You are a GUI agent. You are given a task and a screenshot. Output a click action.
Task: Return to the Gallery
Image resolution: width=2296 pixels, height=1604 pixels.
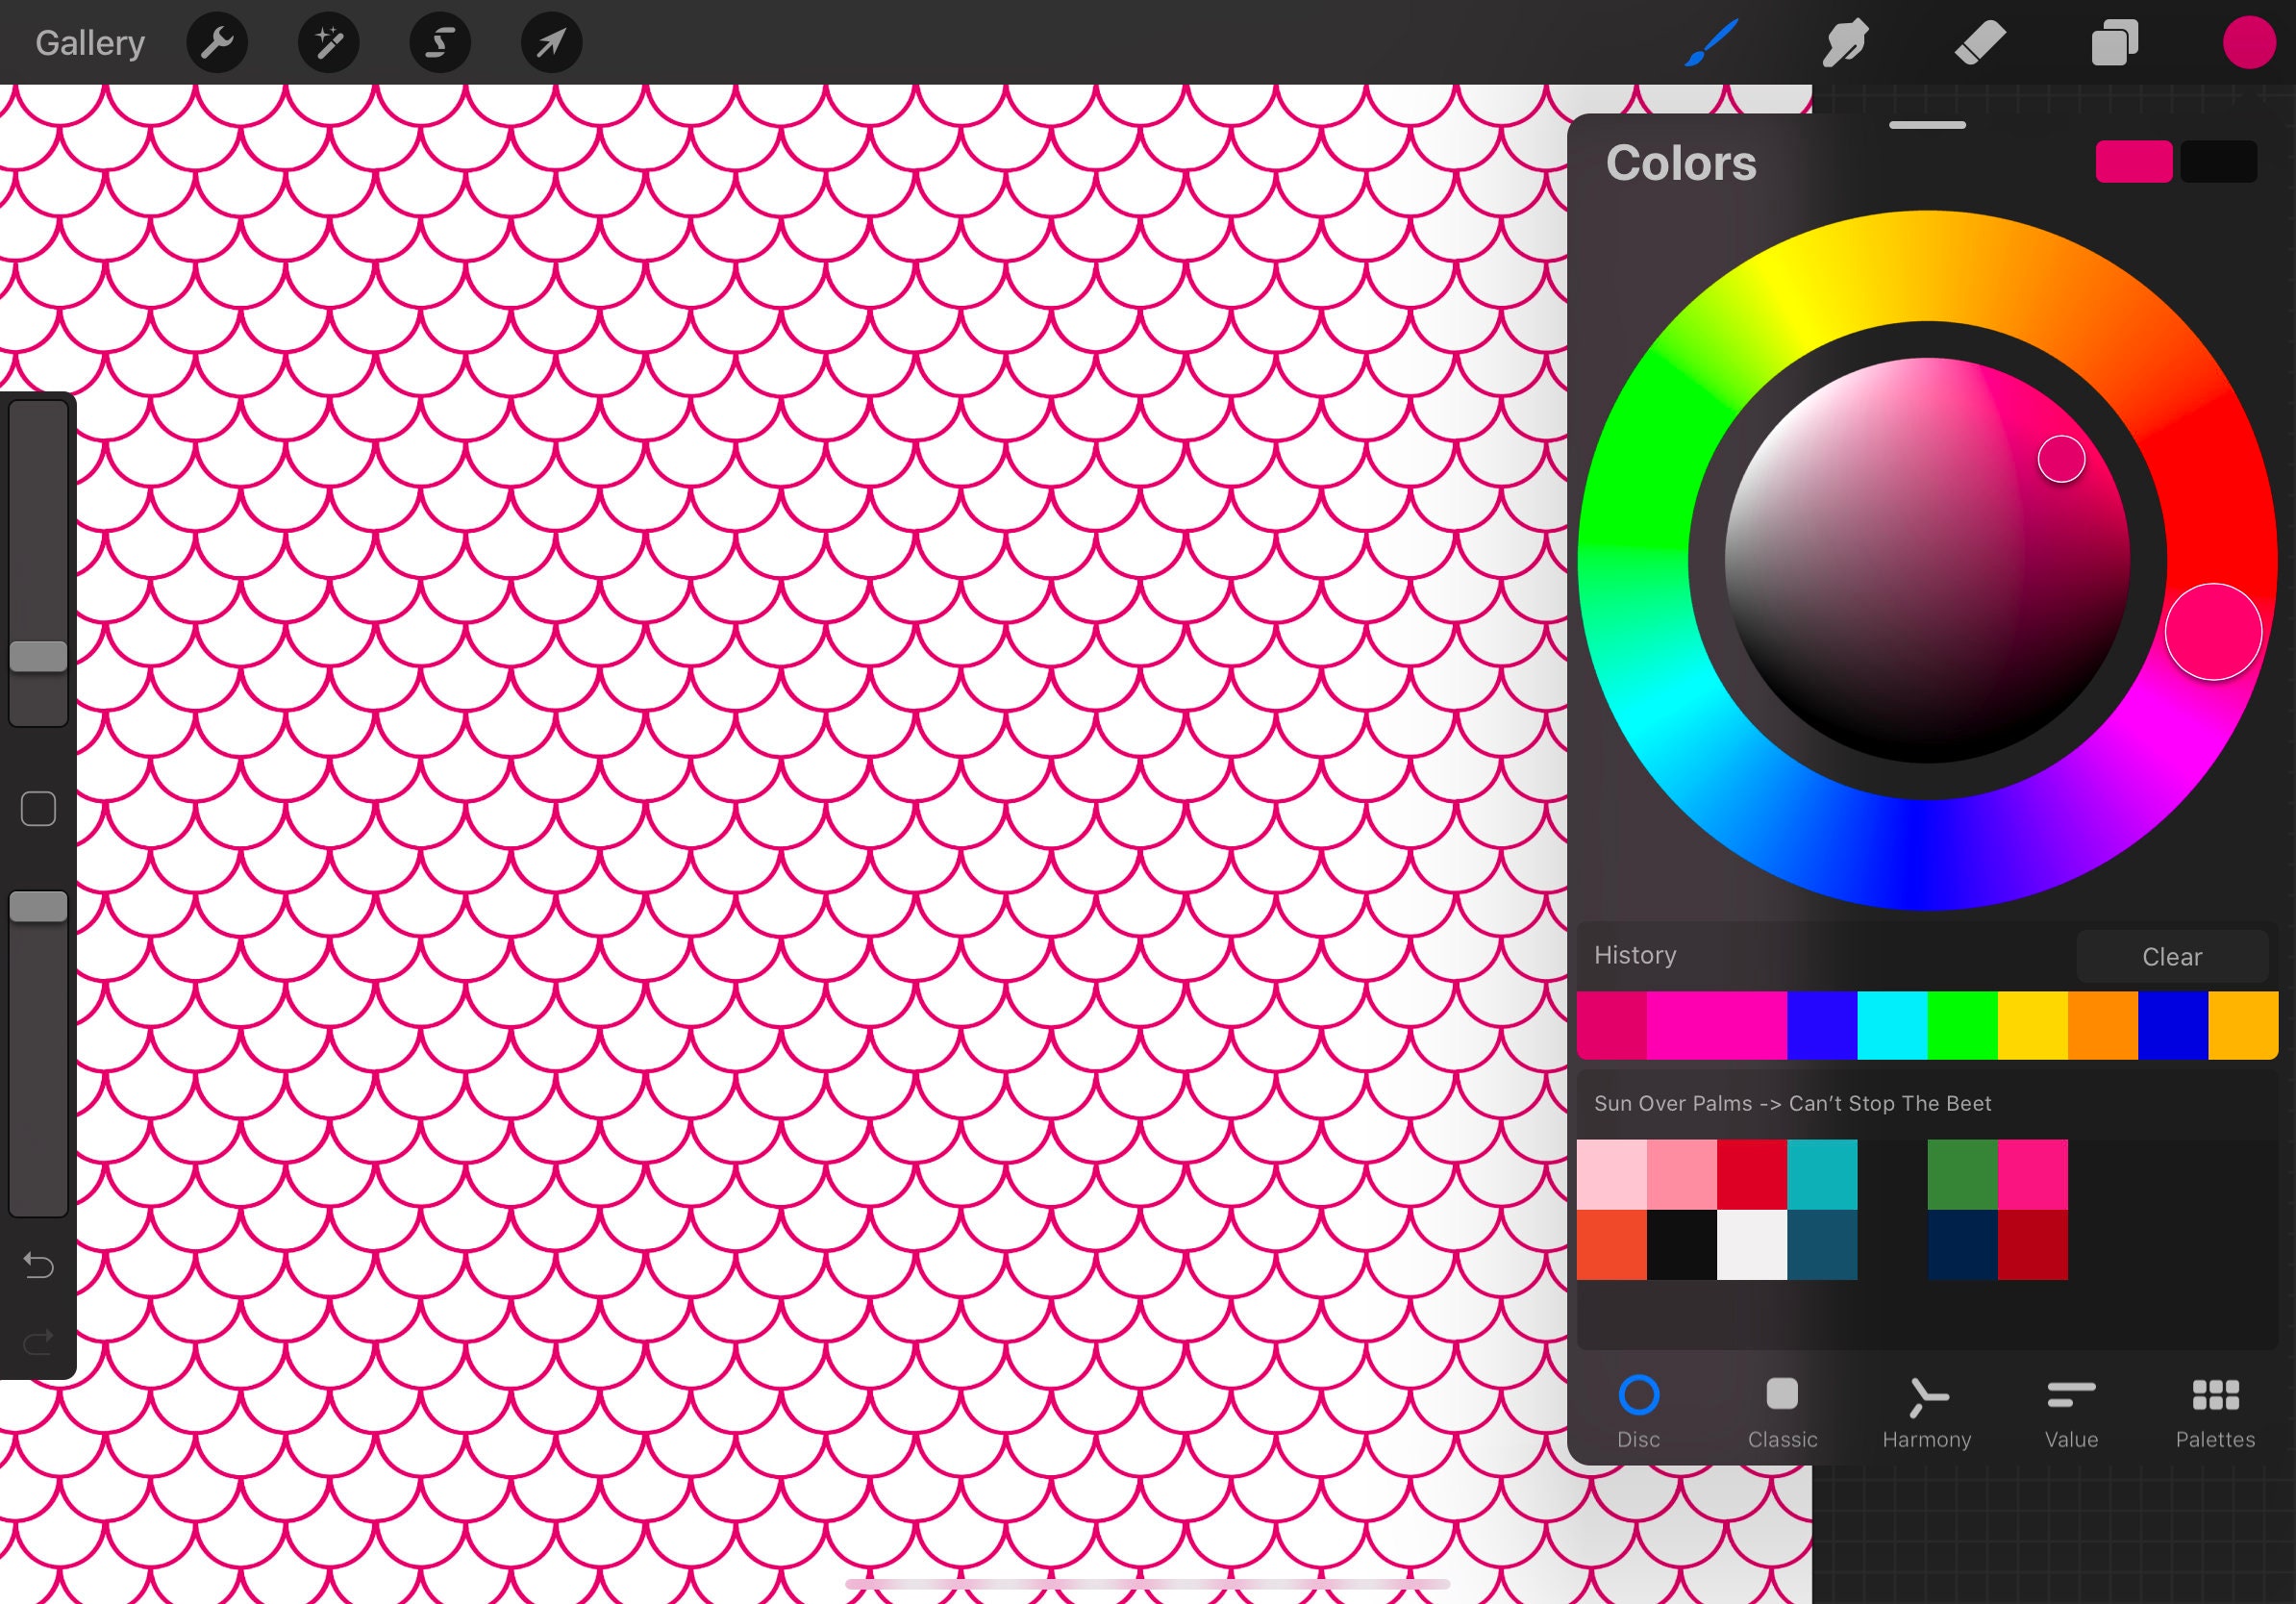89,42
